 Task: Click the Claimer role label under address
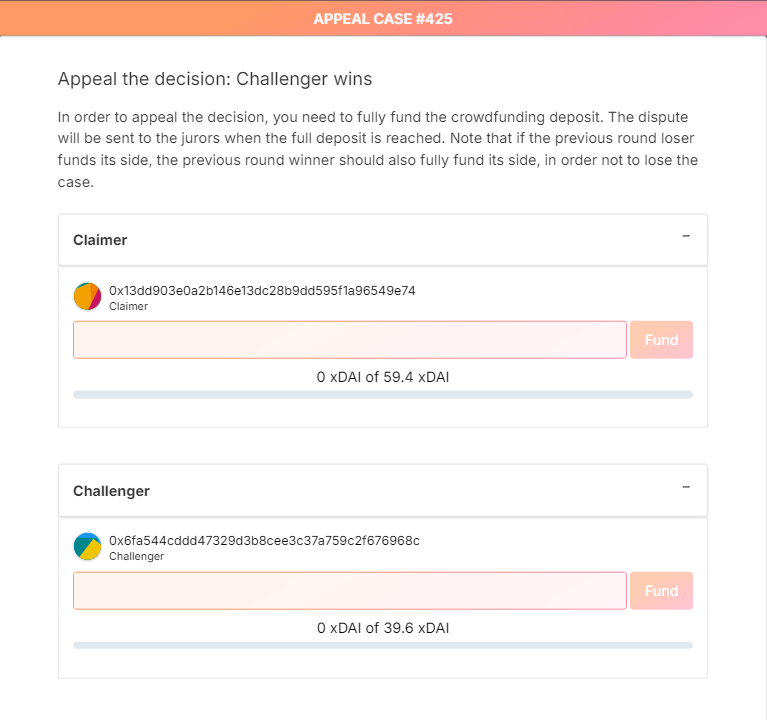pyautogui.click(x=128, y=306)
